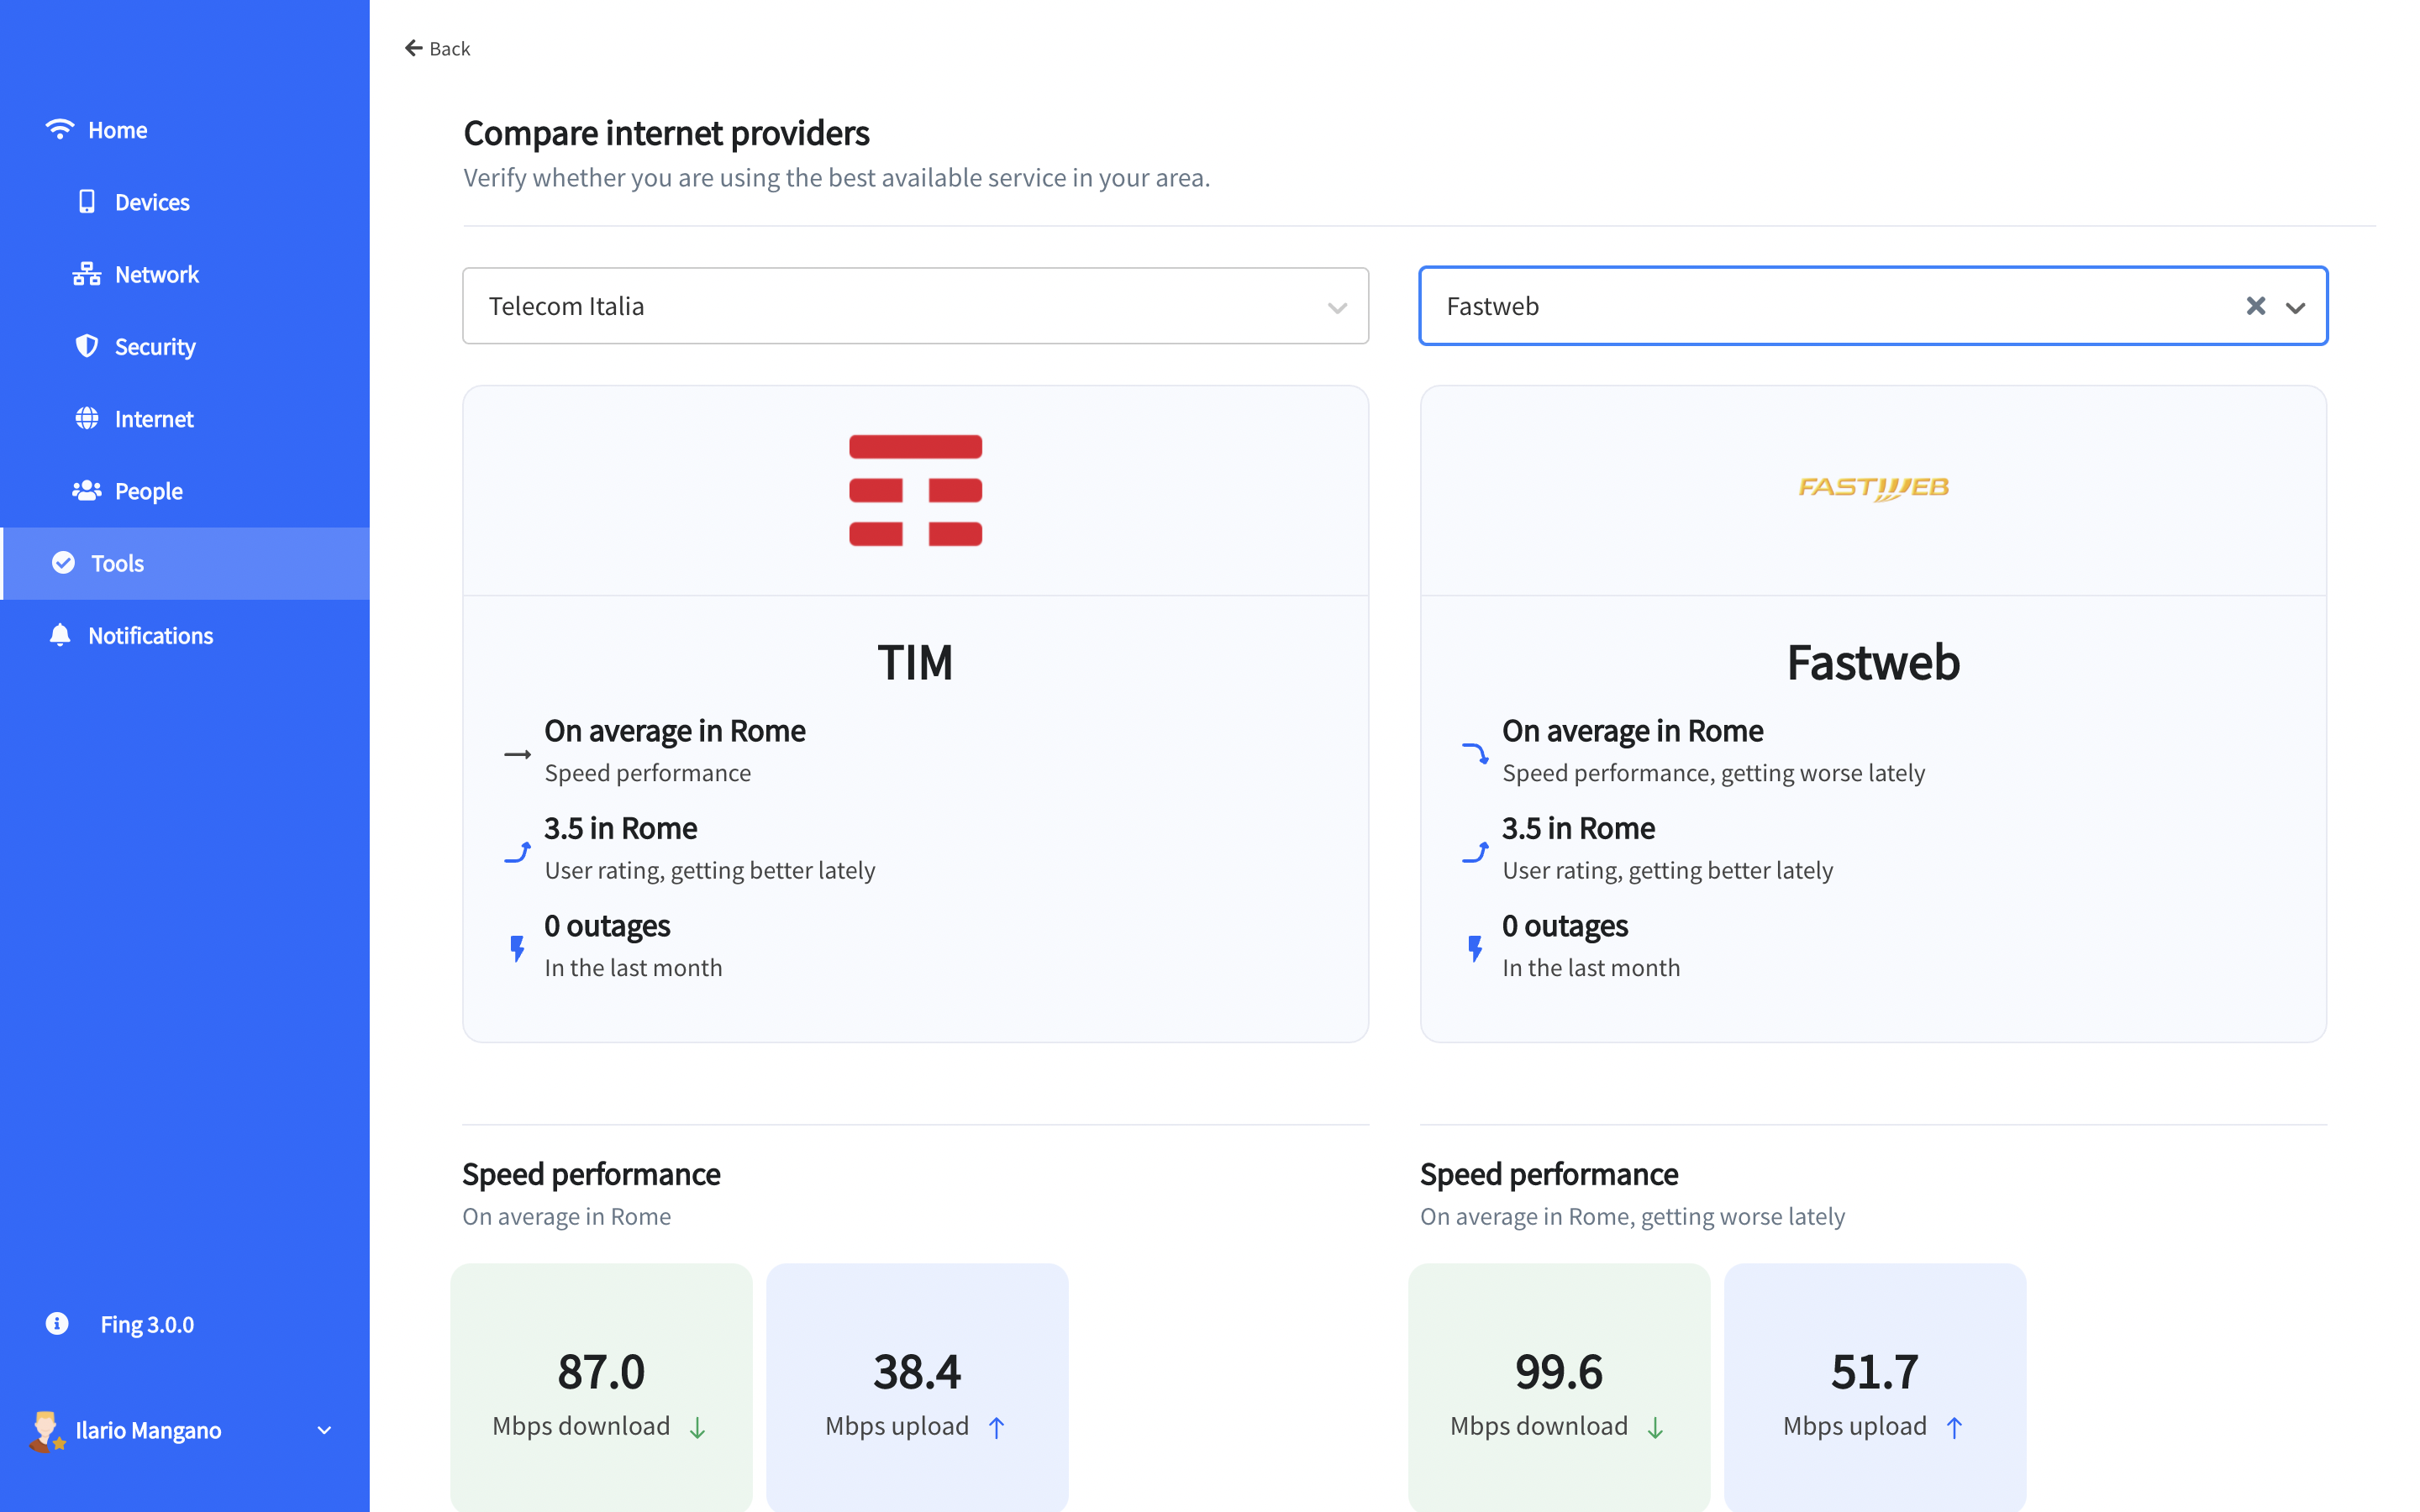Screen dimensions: 2420x1512
Task: Click the Tools checkmark icon
Action: tap(63, 563)
